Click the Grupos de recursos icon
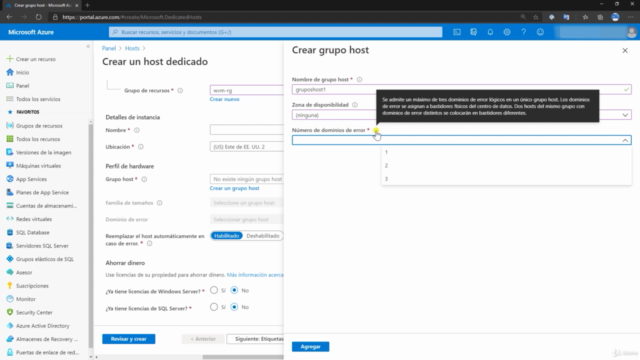 coord(10,126)
